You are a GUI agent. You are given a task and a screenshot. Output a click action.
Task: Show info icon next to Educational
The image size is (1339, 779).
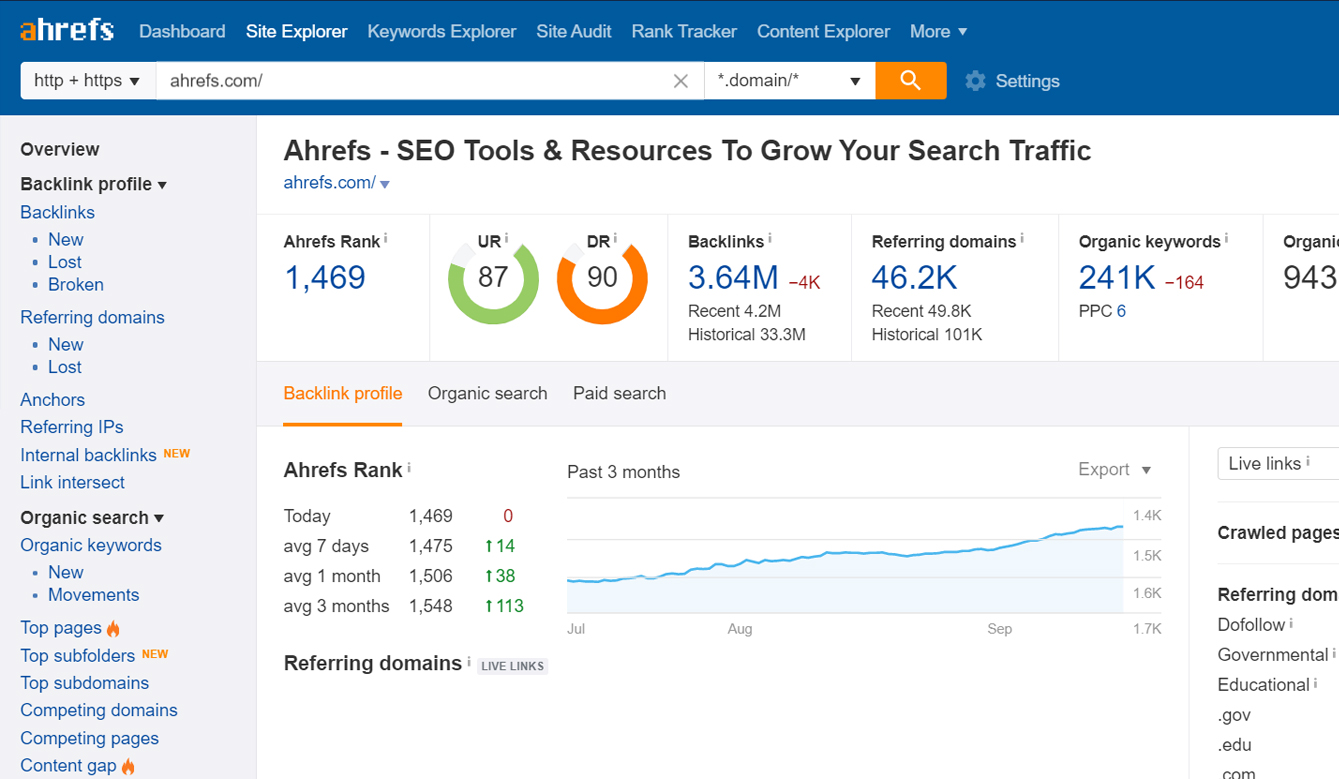(1315, 683)
